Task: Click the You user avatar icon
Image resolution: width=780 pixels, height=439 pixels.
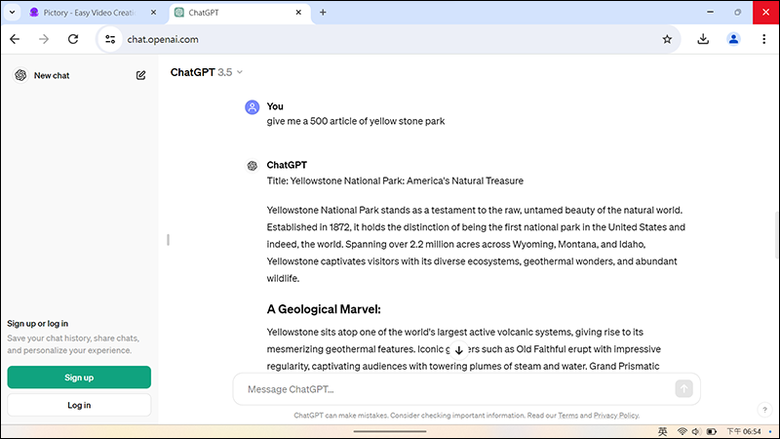Action: pyautogui.click(x=252, y=107)
